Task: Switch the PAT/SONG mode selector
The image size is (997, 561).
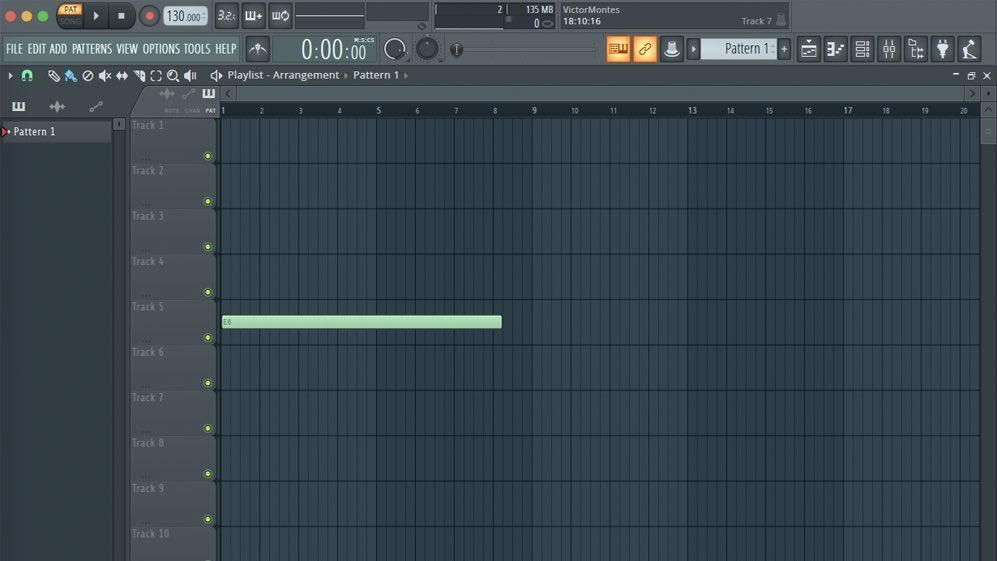Action: point(70,15)
